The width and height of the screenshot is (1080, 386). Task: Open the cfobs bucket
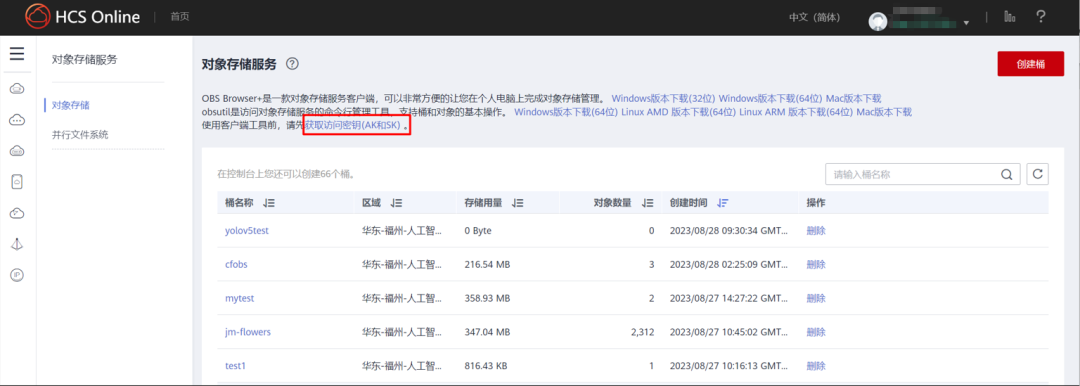click(x=236, y=265)
